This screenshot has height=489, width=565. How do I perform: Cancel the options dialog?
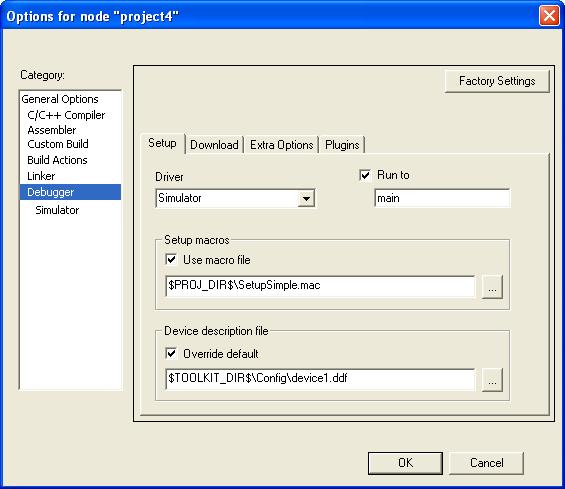[486, 463]
